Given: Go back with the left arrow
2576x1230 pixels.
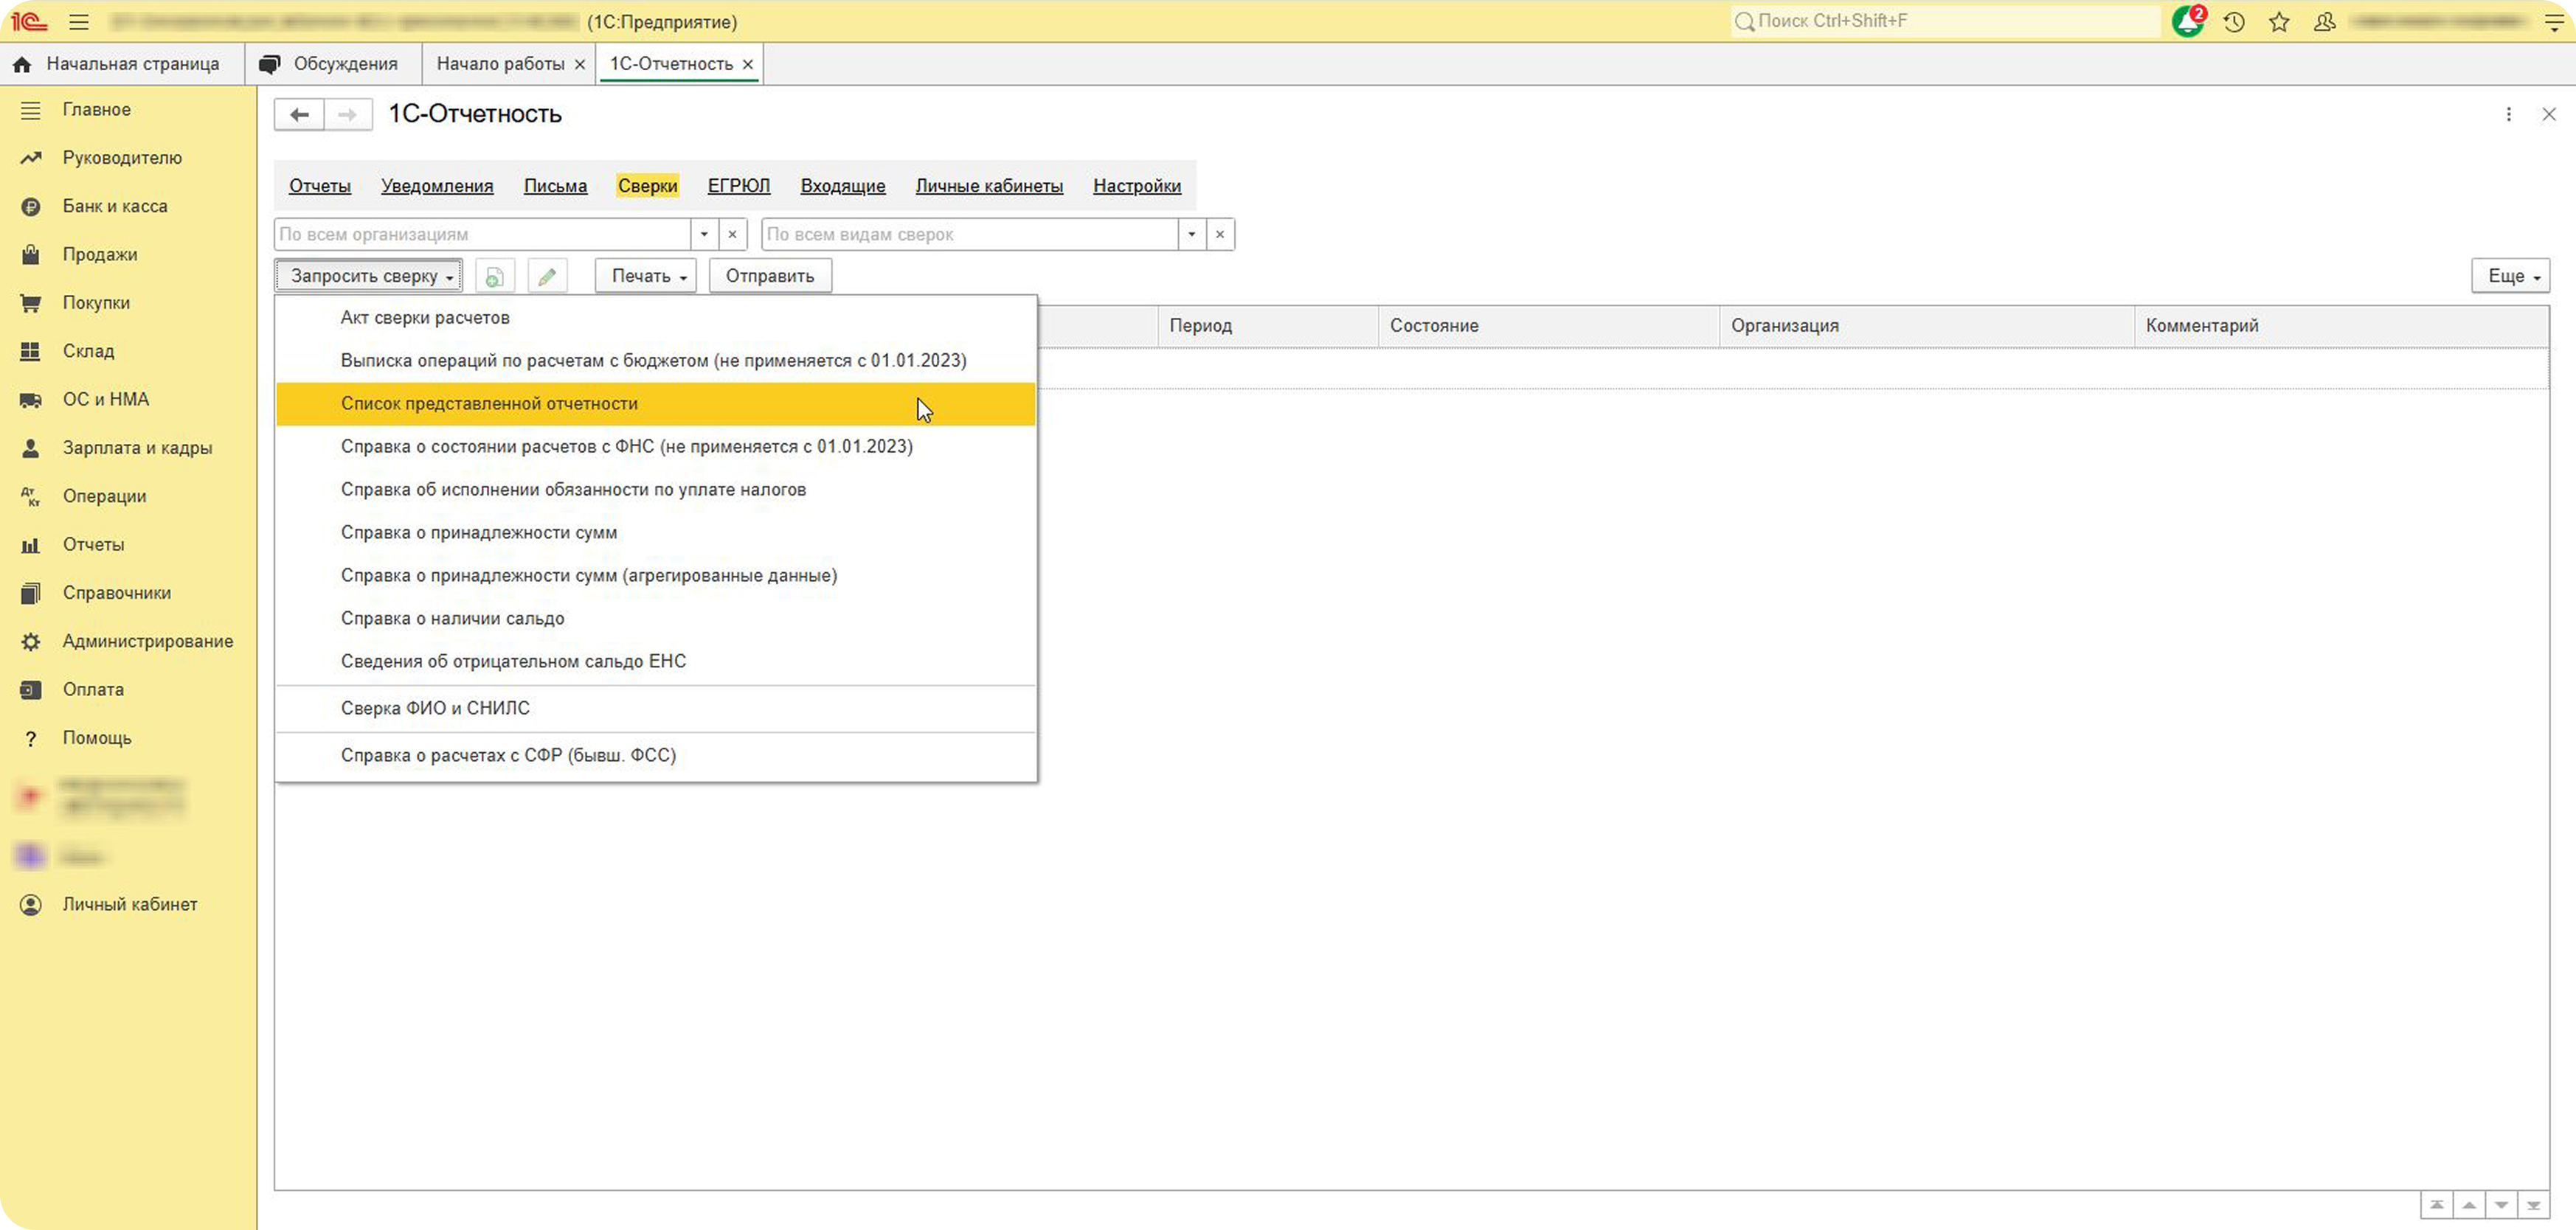Looking at the screenshot, I should 299,114.
